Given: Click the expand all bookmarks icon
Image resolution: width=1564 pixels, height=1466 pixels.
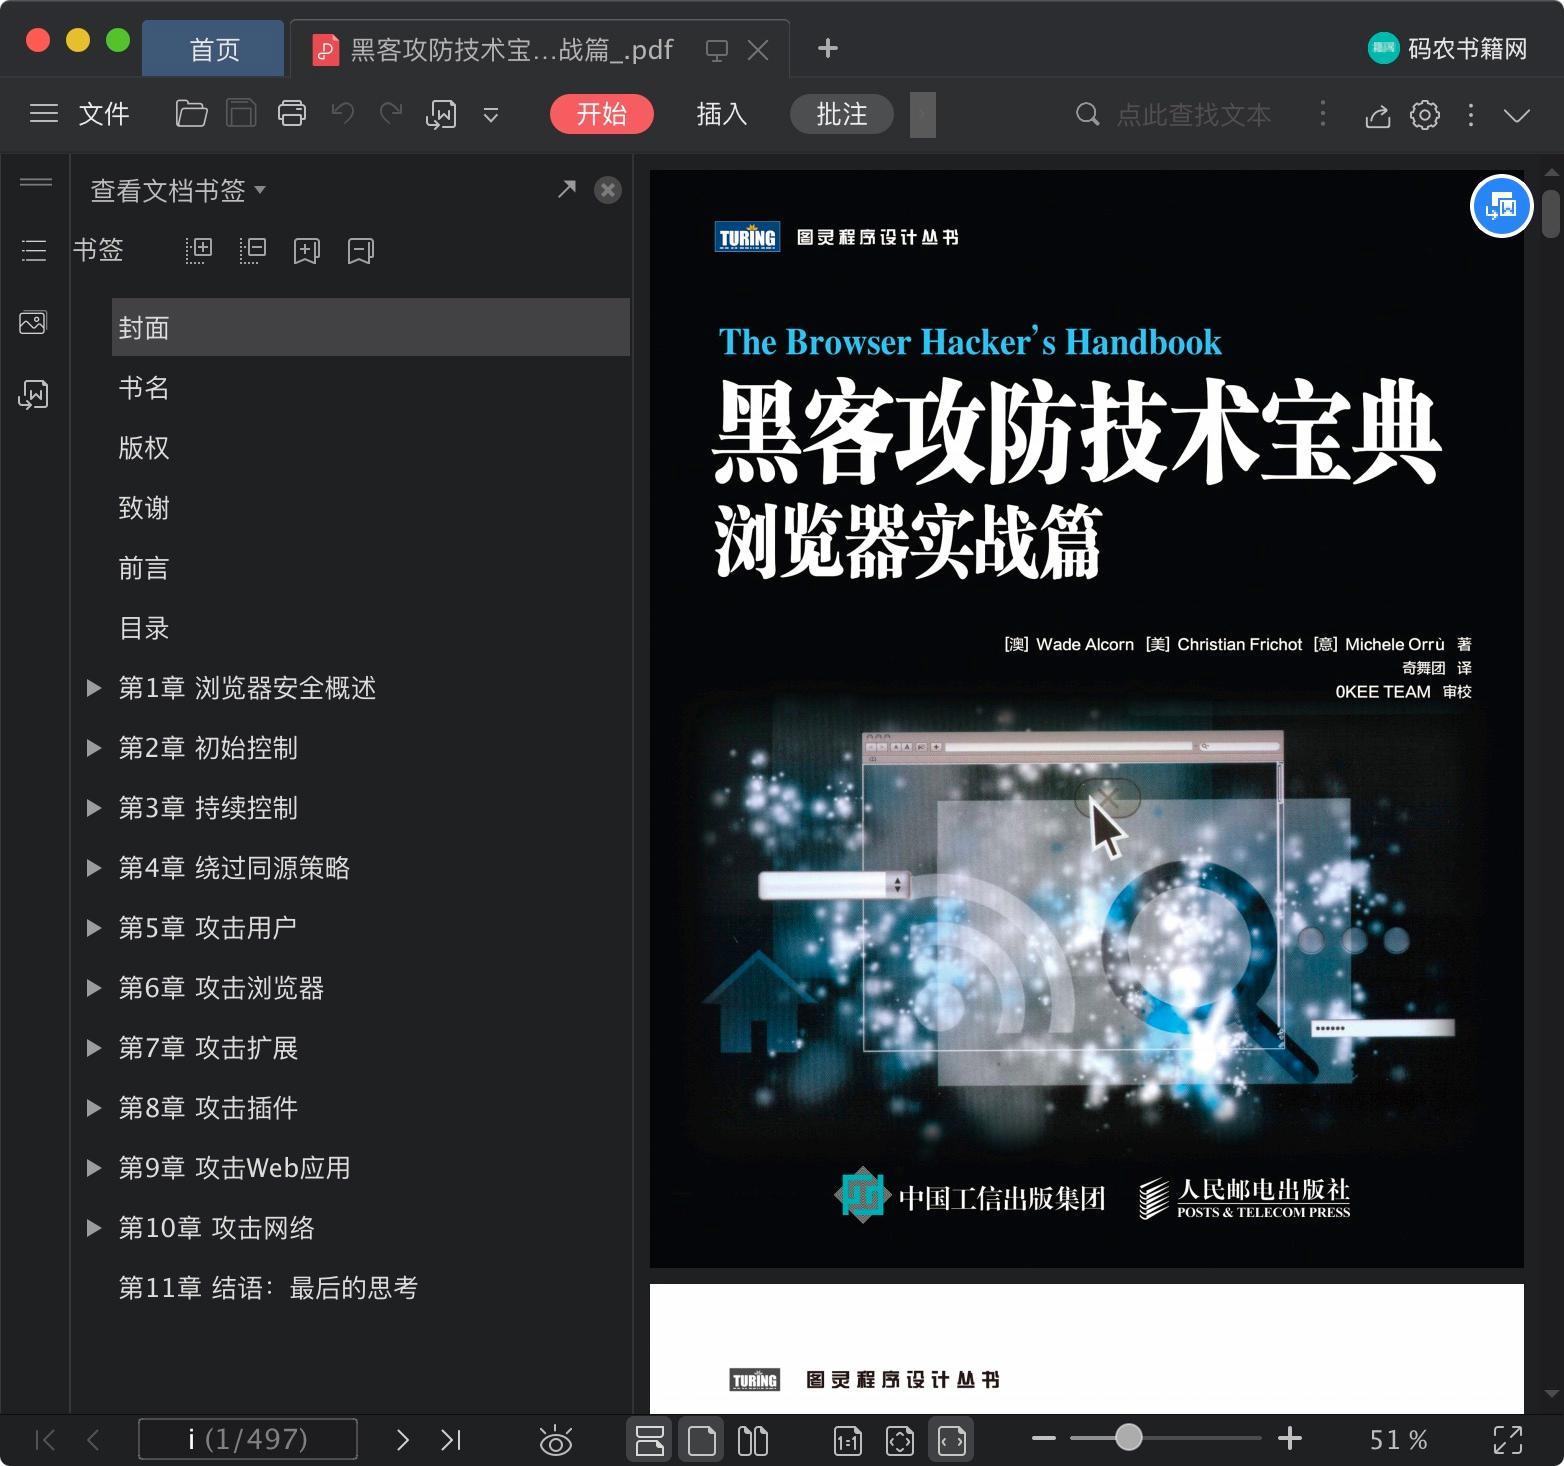Looking at the screenshot, I should click(199, 250).
